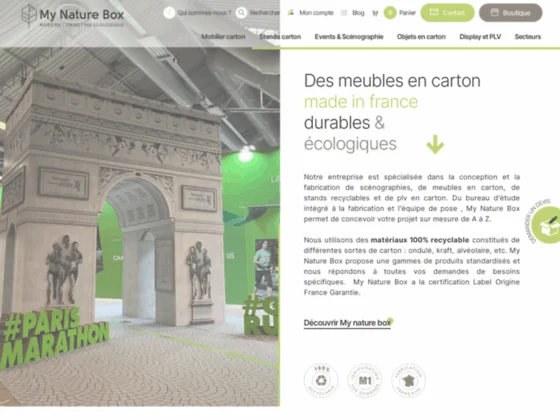Click the green cart count badge

point(390,13)
